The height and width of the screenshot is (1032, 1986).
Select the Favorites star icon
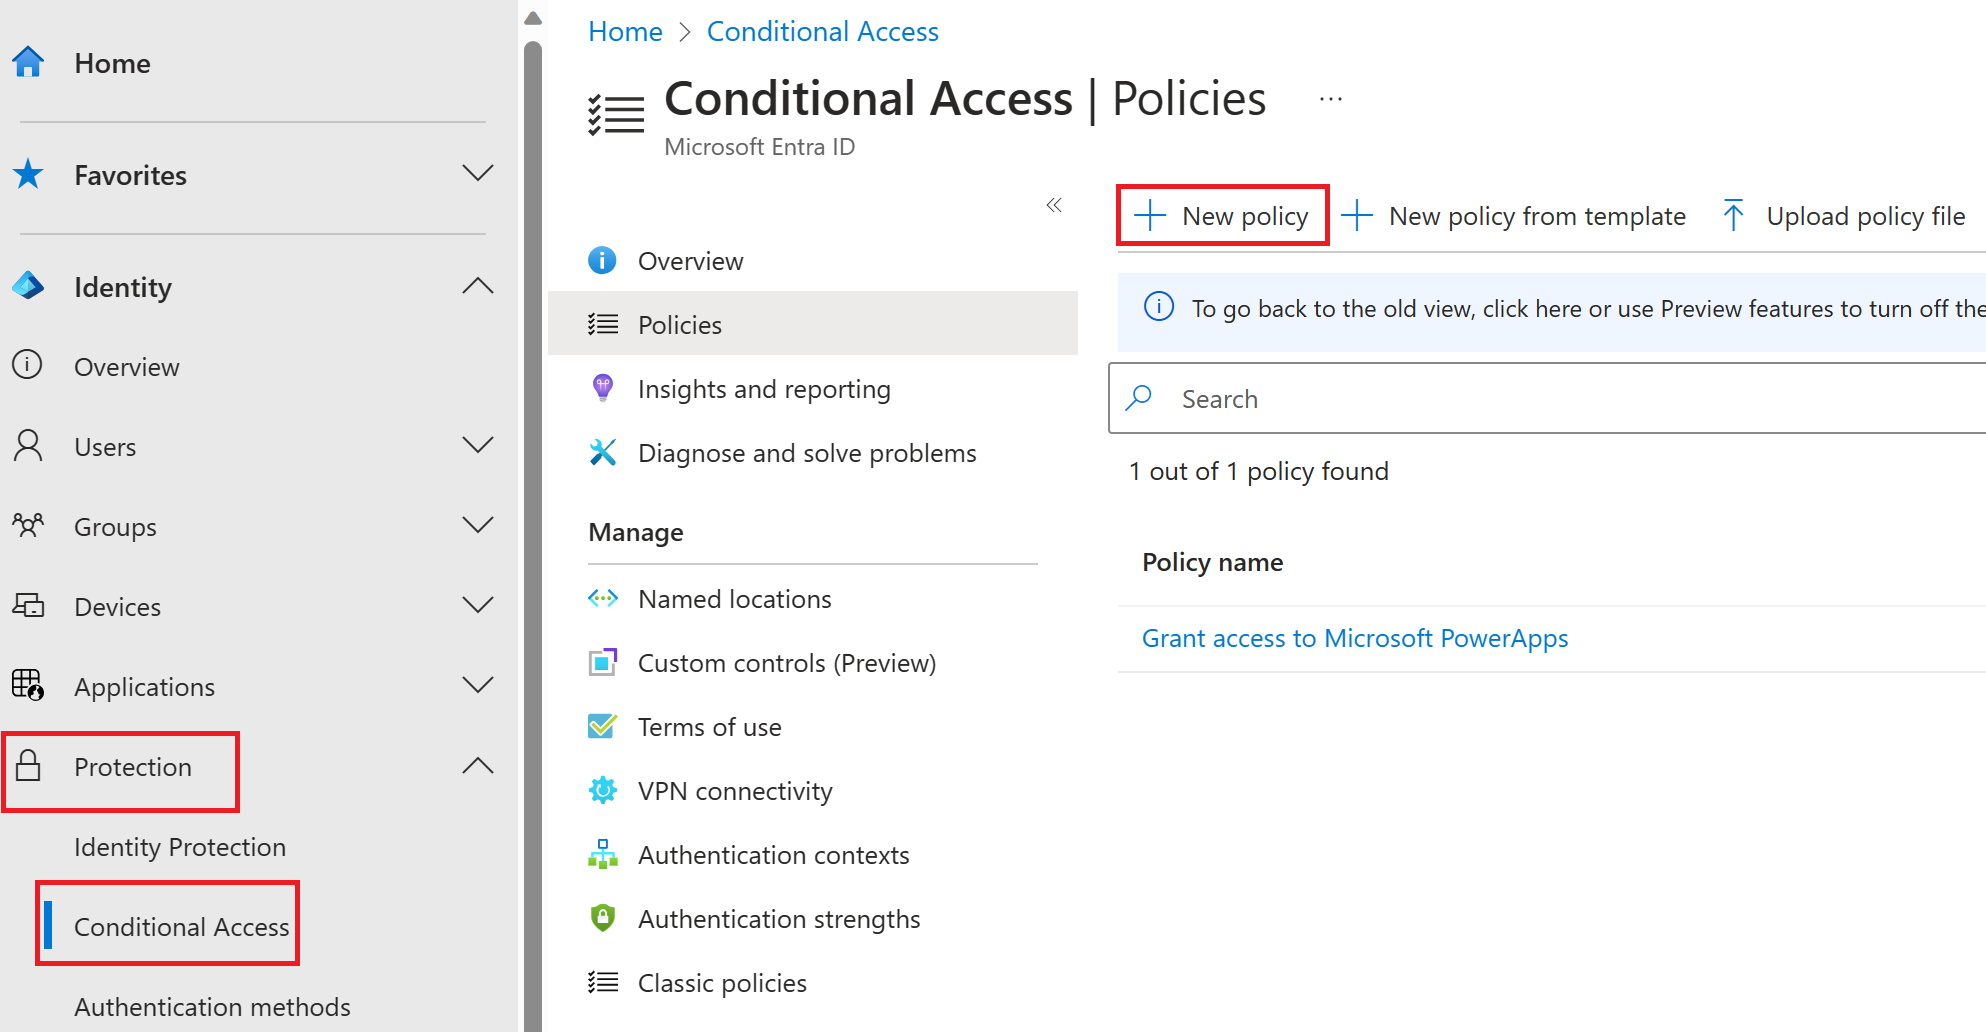pyautogui.click(x=29, y=173)
